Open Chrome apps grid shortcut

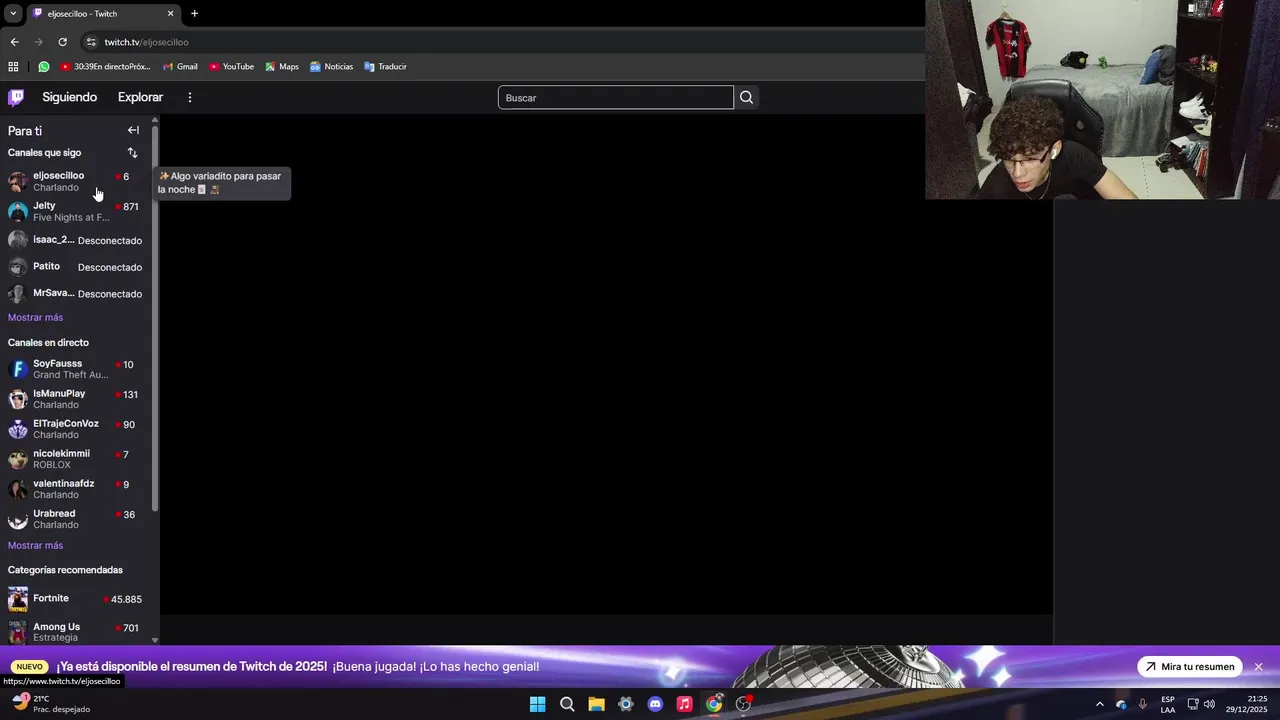click(x=13, y=67)
